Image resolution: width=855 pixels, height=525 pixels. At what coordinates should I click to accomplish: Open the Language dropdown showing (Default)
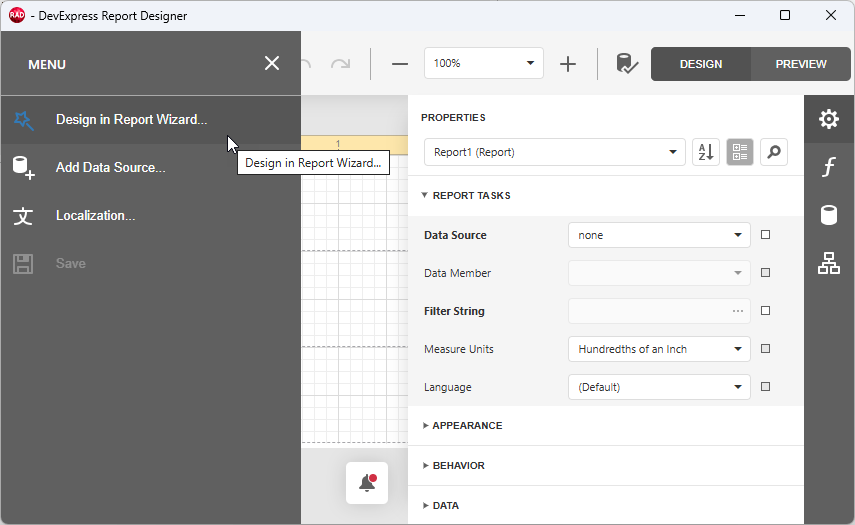659,387
